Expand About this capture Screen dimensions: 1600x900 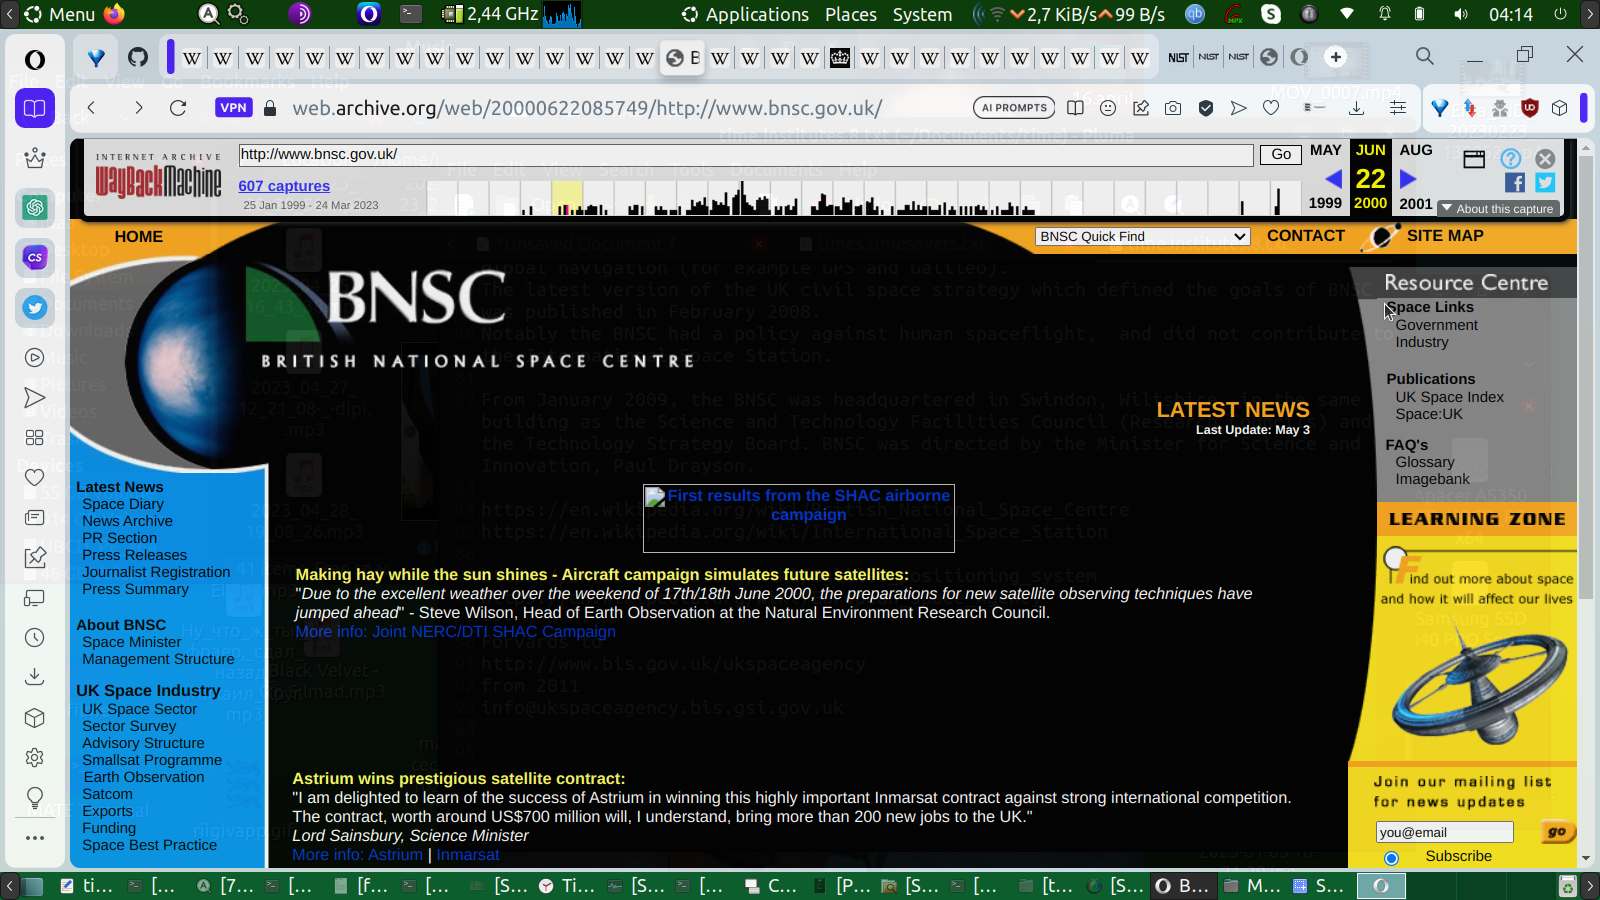point(1498,209)
